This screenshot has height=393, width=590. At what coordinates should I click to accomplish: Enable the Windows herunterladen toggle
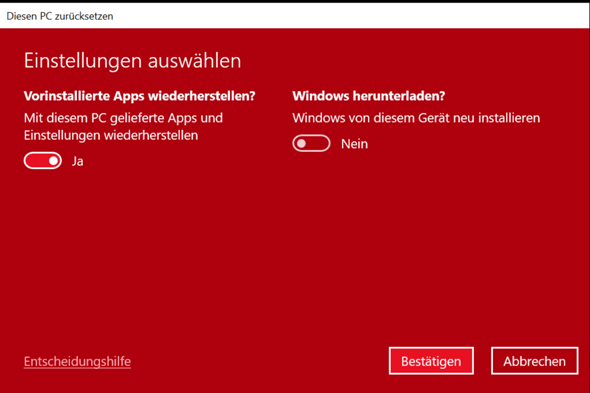coord(311,143)
